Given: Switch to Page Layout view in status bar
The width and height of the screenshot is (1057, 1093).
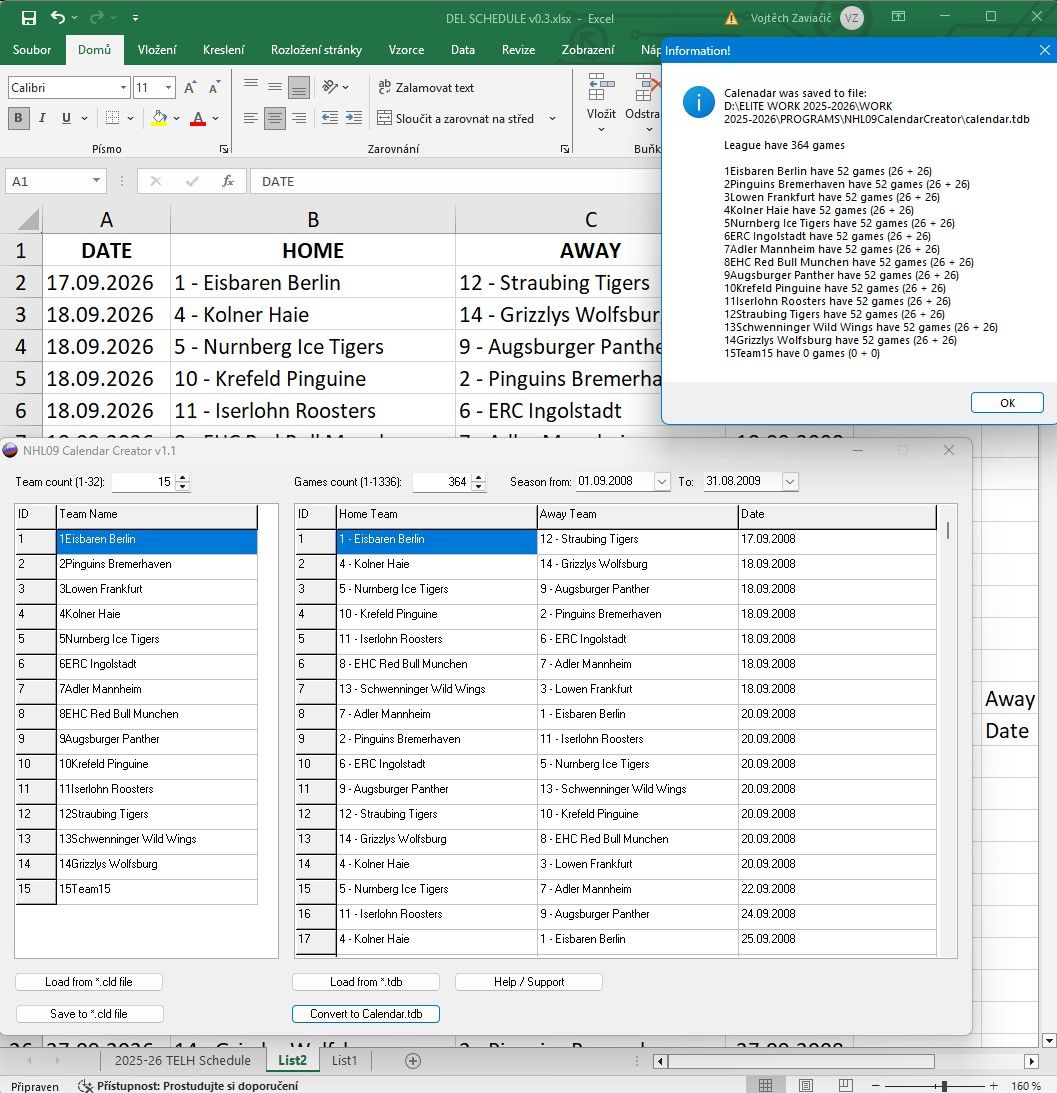Looking at the screenshot, I should (x=805, y=1085).
